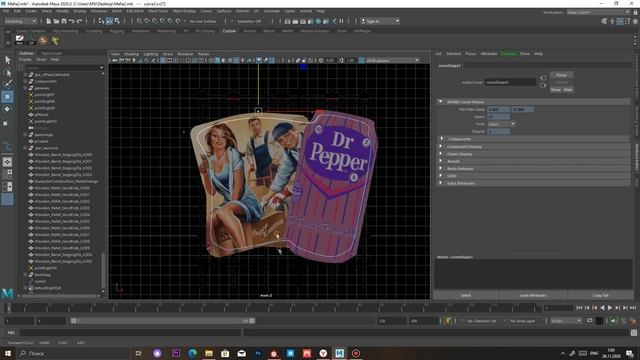Click the Undo arrow icon
640x360 pixels.
pyautogui.click(x=72, y=21)
